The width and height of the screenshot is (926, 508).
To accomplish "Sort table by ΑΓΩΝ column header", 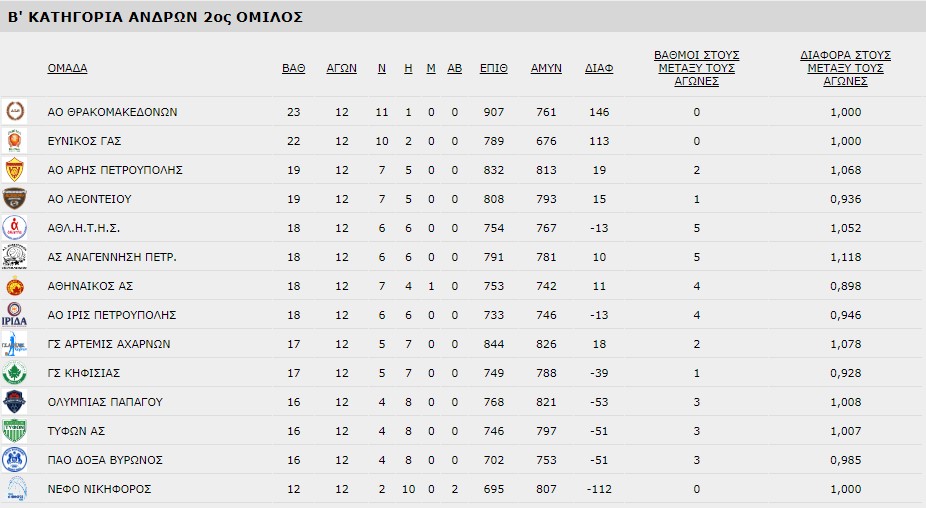I will (x=342, y=69).
